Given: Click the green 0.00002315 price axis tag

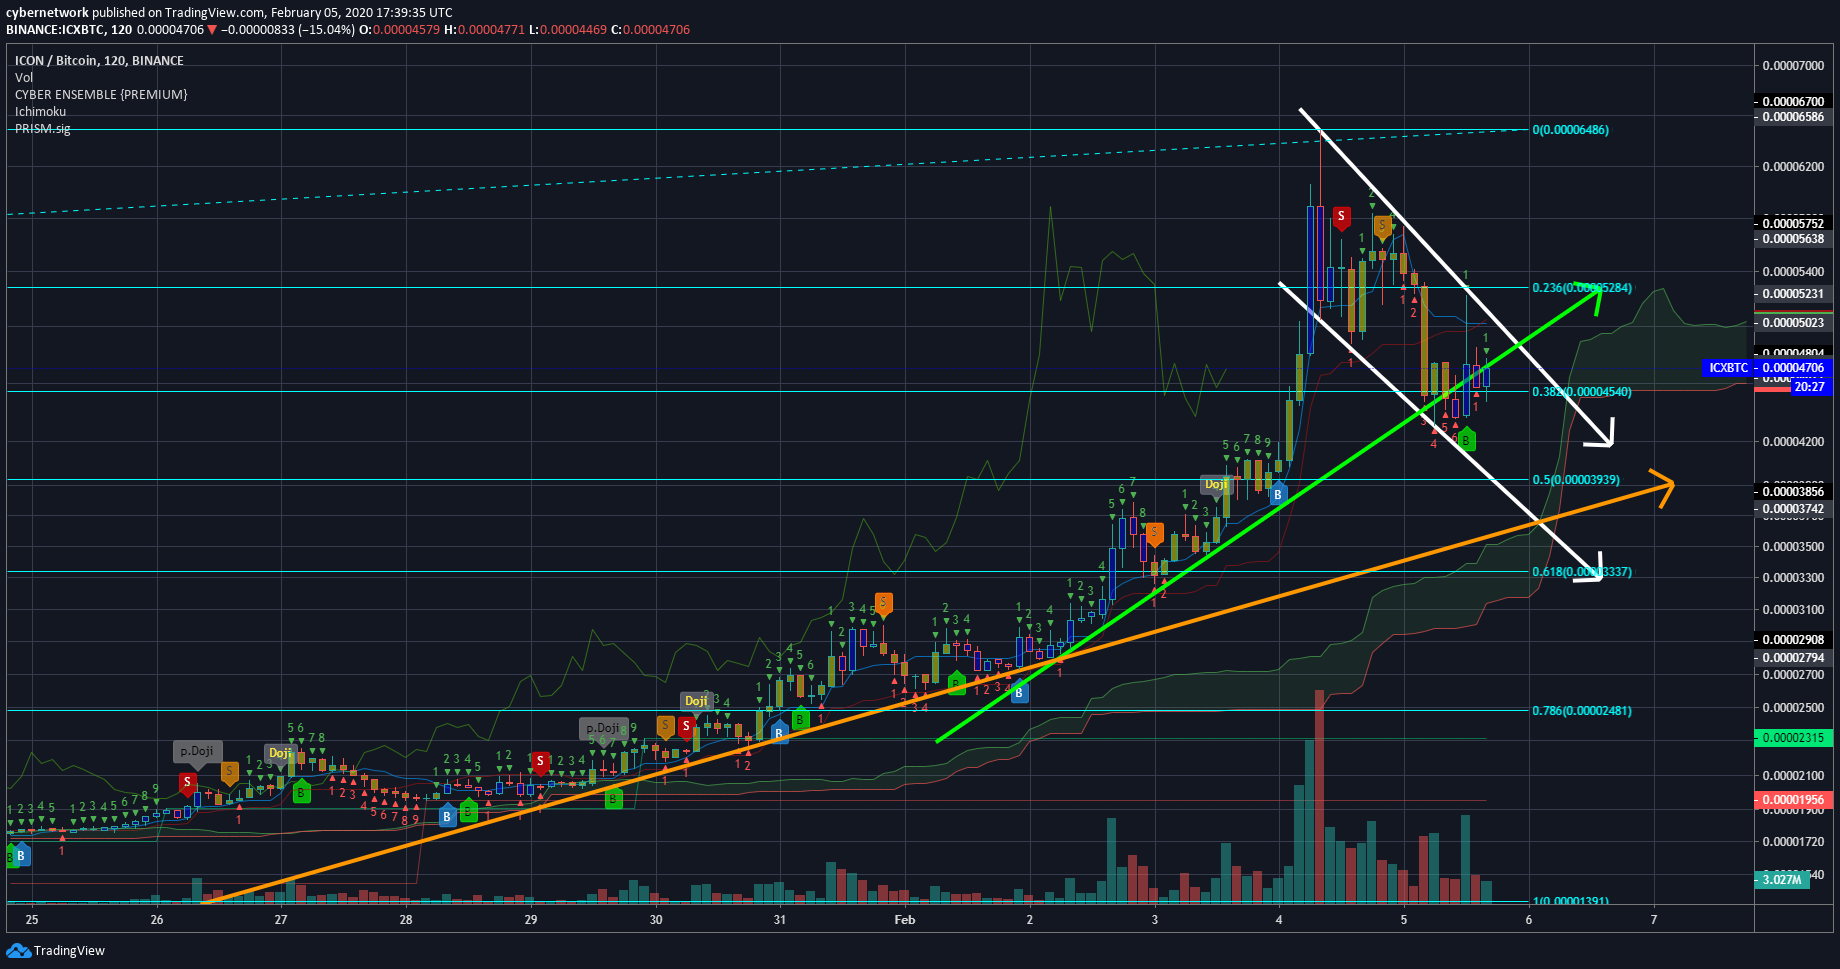Looking at the screenshot, I should [1792, 738].
